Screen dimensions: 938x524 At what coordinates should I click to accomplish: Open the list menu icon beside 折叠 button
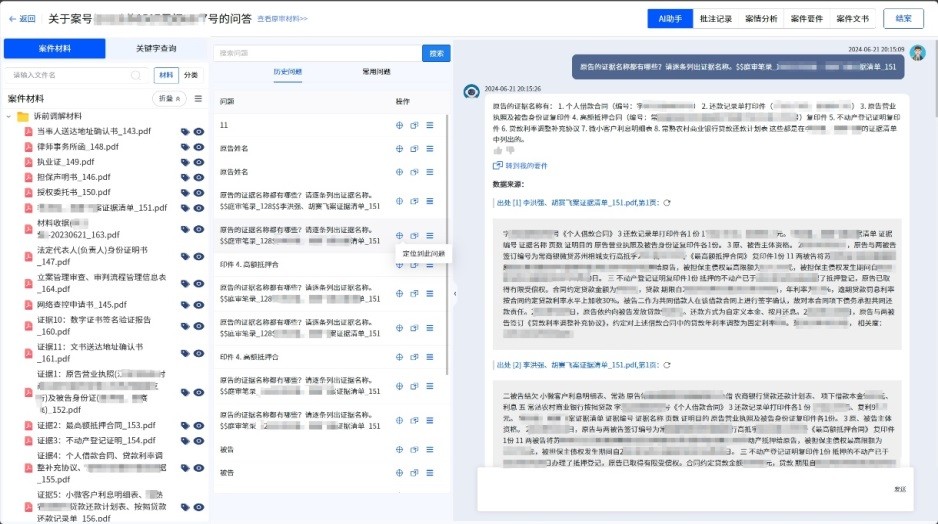[x=198, y=99]
